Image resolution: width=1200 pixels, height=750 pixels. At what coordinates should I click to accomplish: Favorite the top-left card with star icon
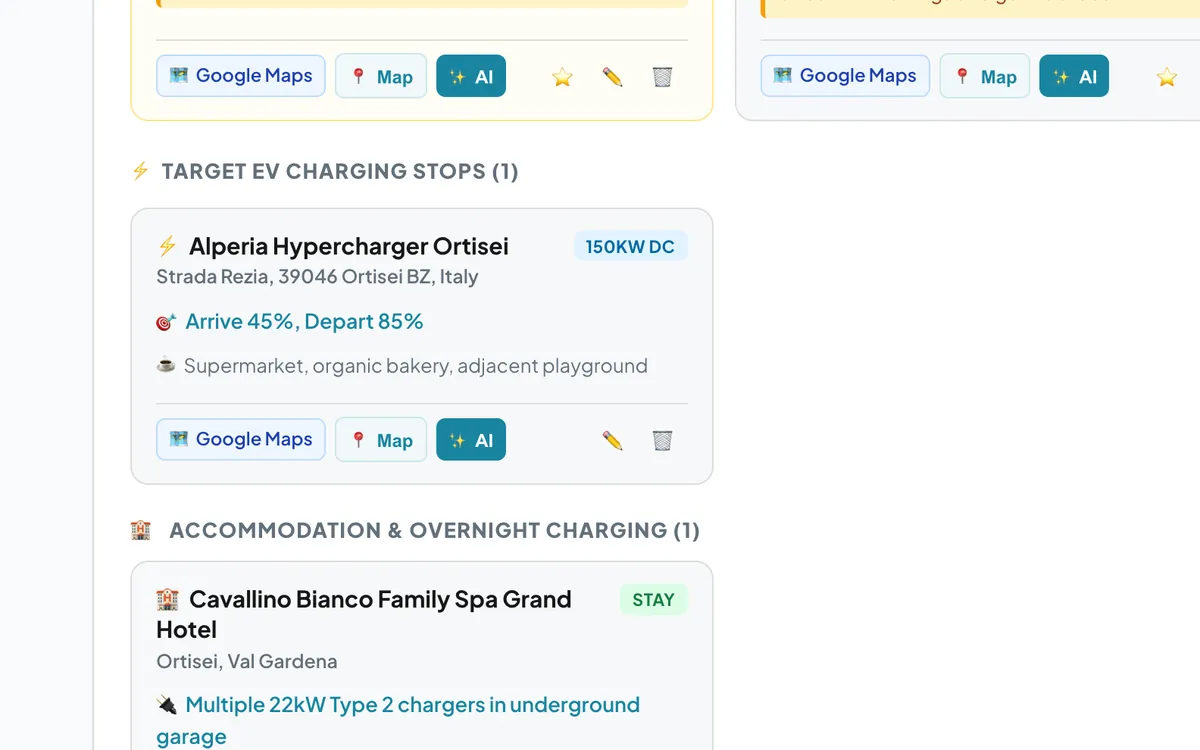562,77
